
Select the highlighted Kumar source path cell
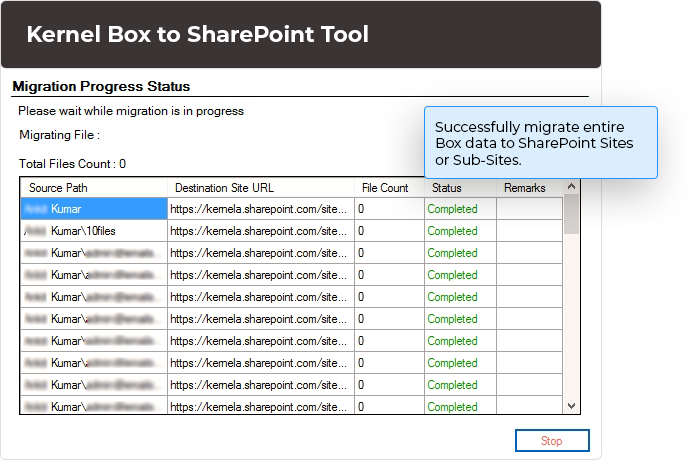tap(94, 209)
